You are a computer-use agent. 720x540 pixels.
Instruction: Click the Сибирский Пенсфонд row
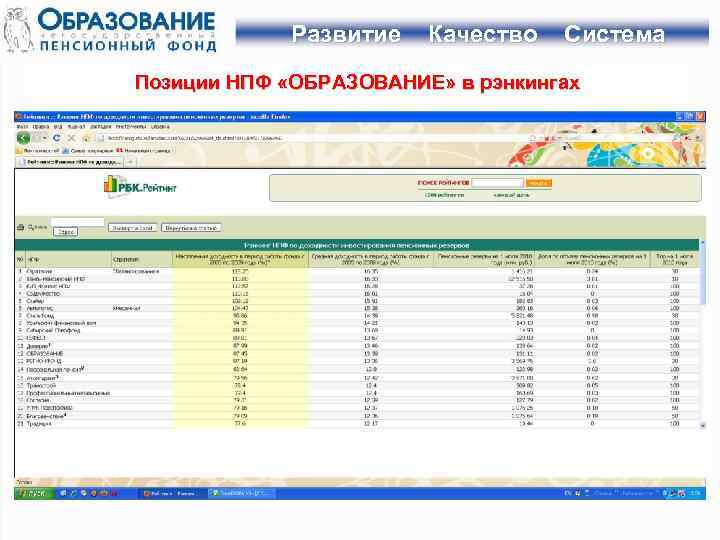coord(357,330)
